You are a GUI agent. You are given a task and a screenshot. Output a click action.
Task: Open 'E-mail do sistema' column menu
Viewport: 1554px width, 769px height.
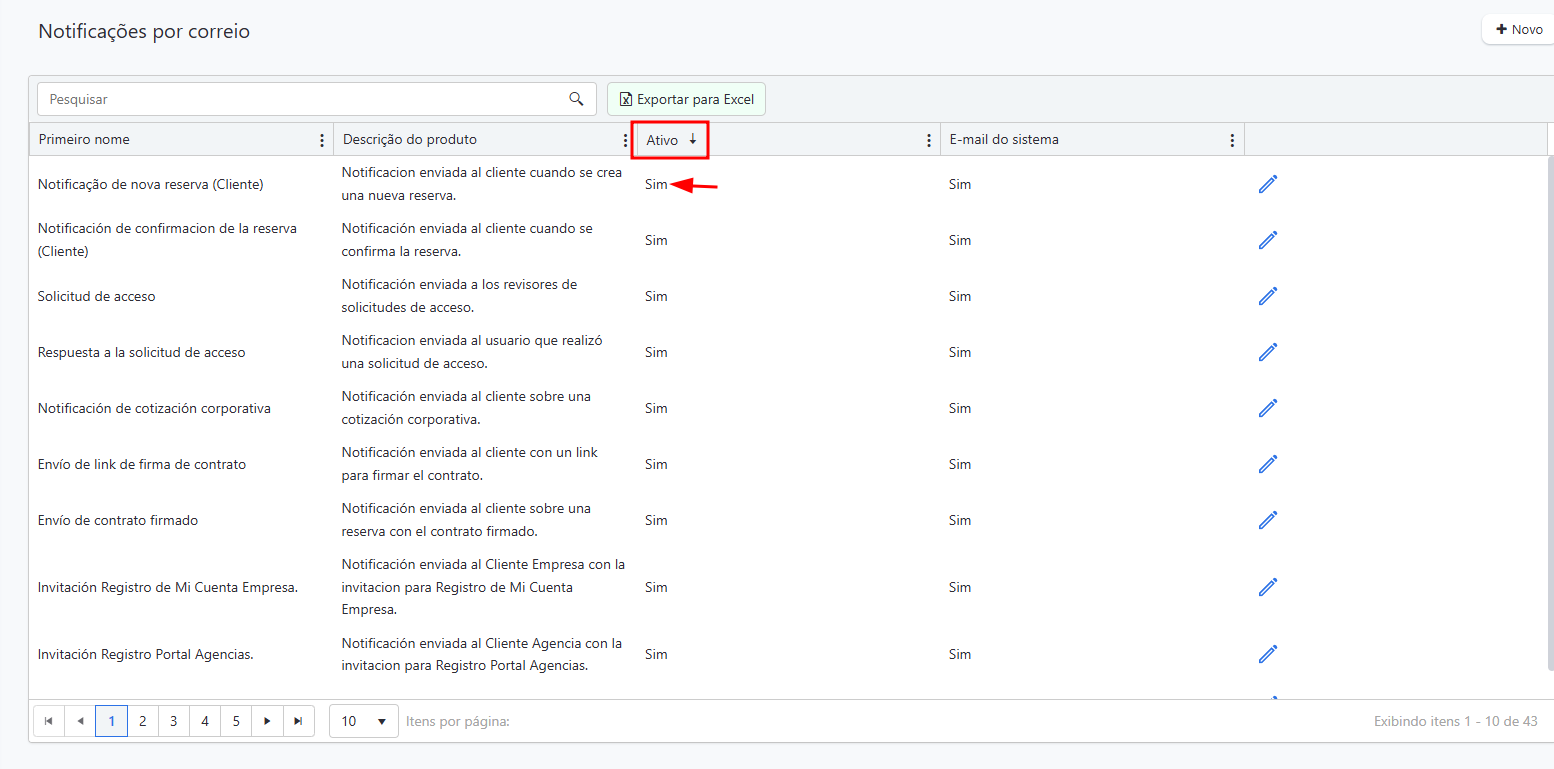(x=1232, y=141)
